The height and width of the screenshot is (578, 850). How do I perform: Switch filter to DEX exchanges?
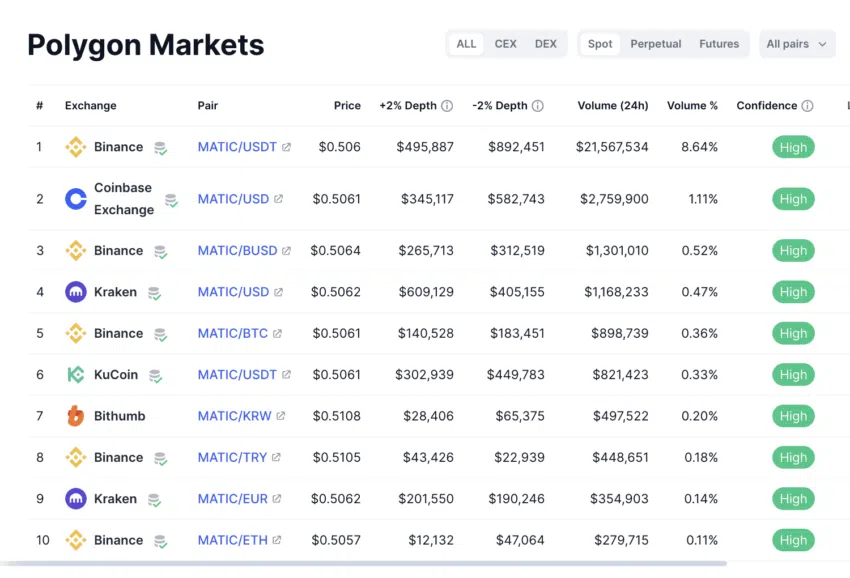pos(546,44)
